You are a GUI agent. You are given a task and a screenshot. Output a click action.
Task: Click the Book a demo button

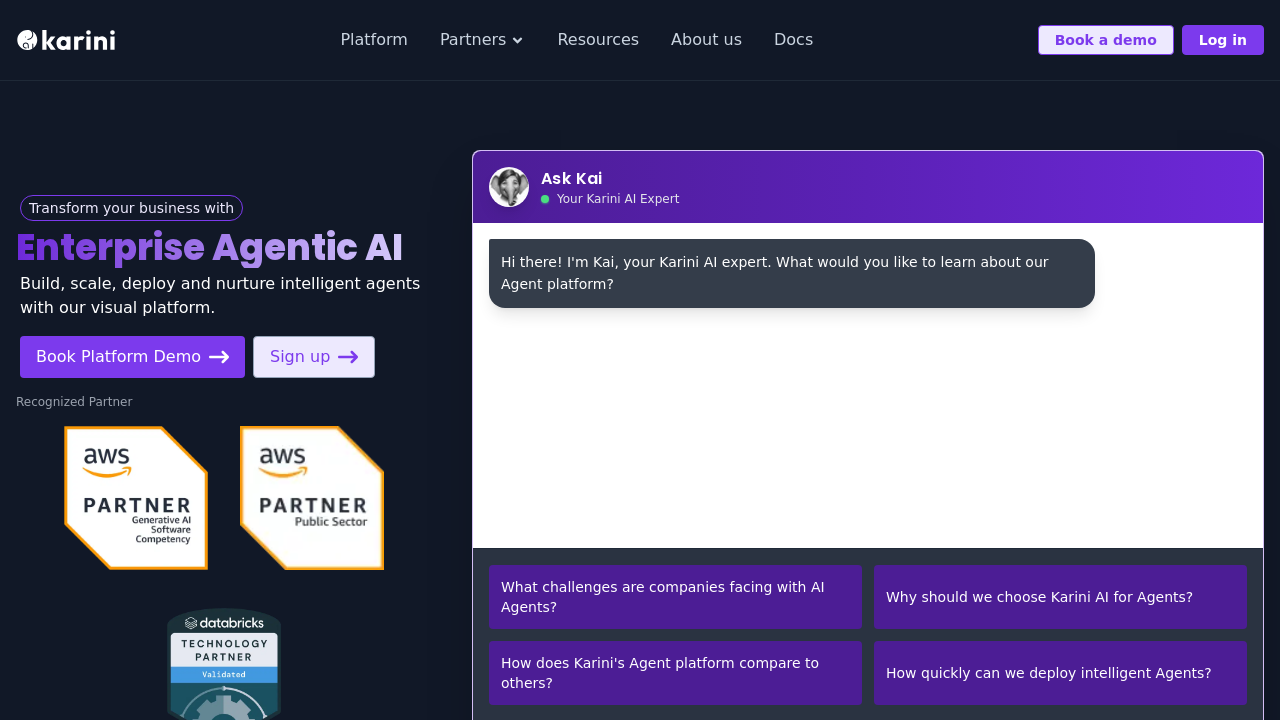(x=1105, y=40)
